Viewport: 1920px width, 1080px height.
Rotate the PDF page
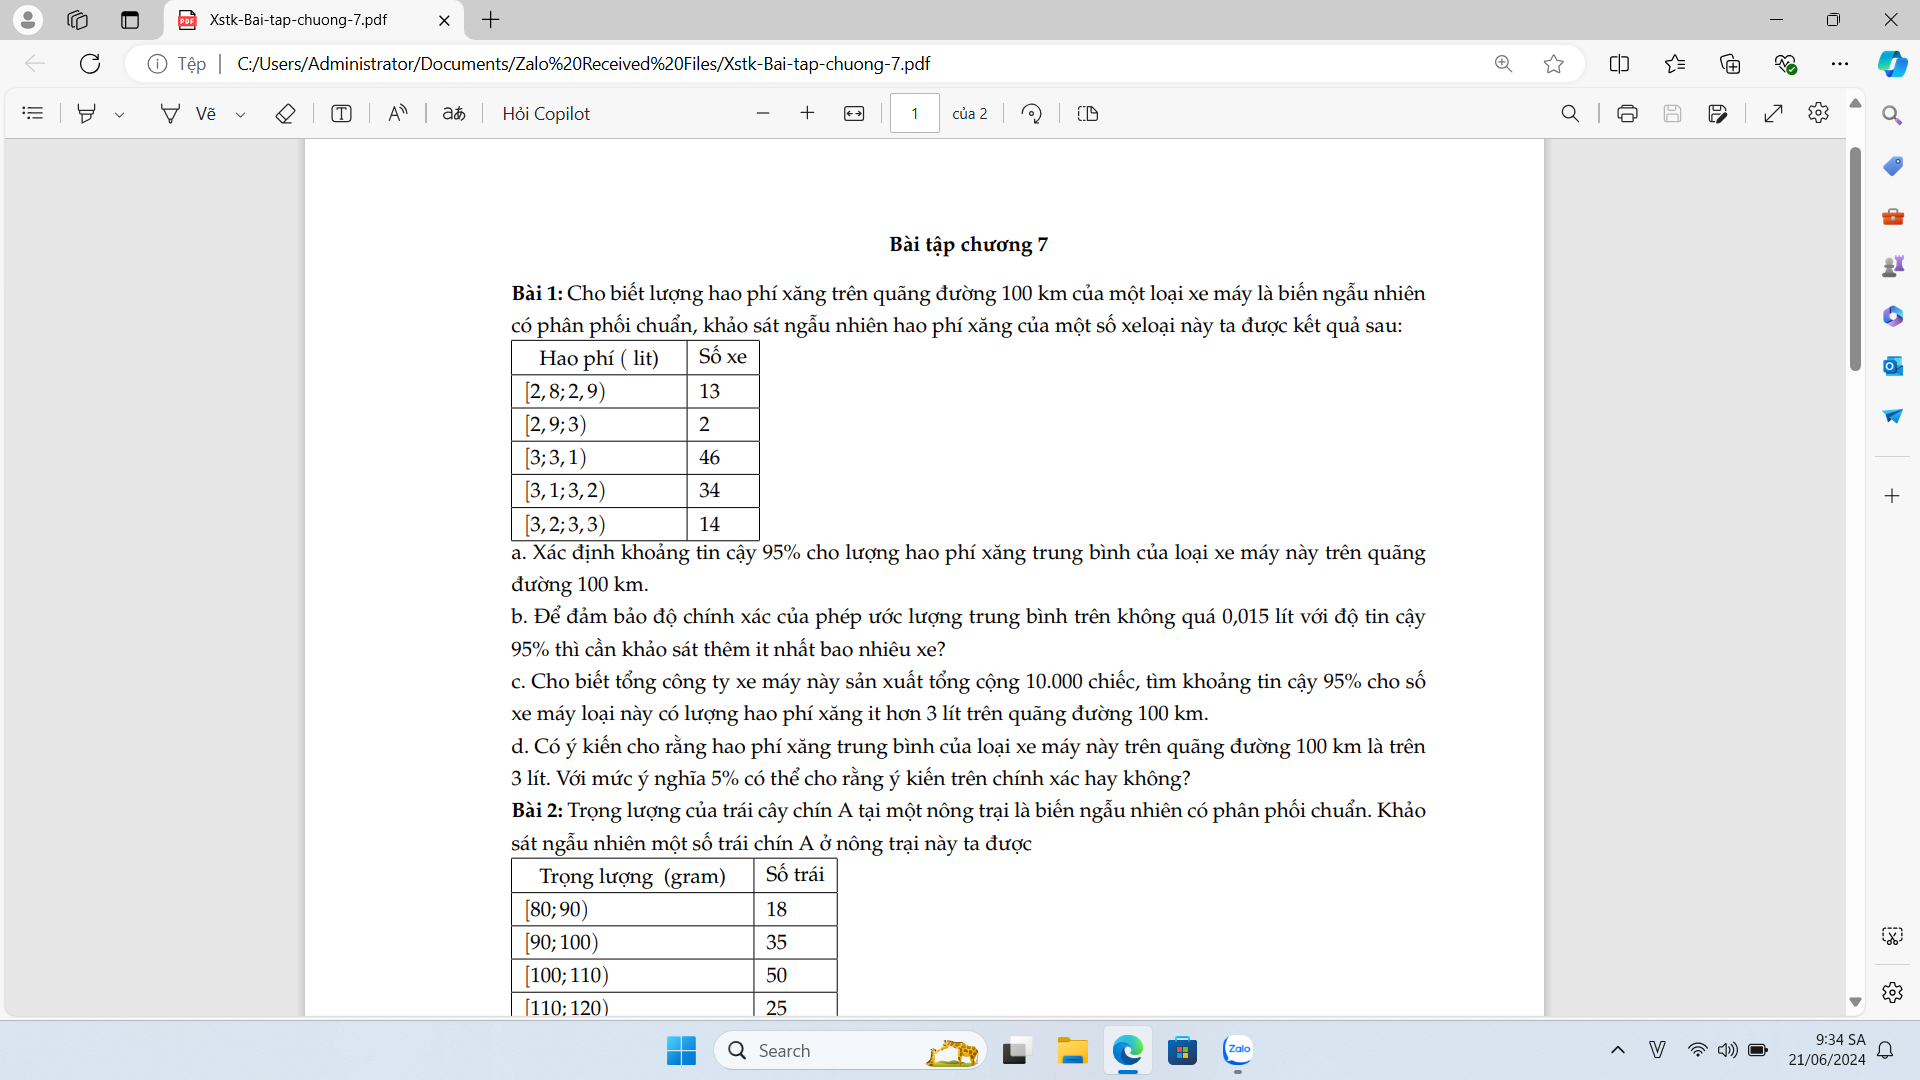coord(1031,113)
